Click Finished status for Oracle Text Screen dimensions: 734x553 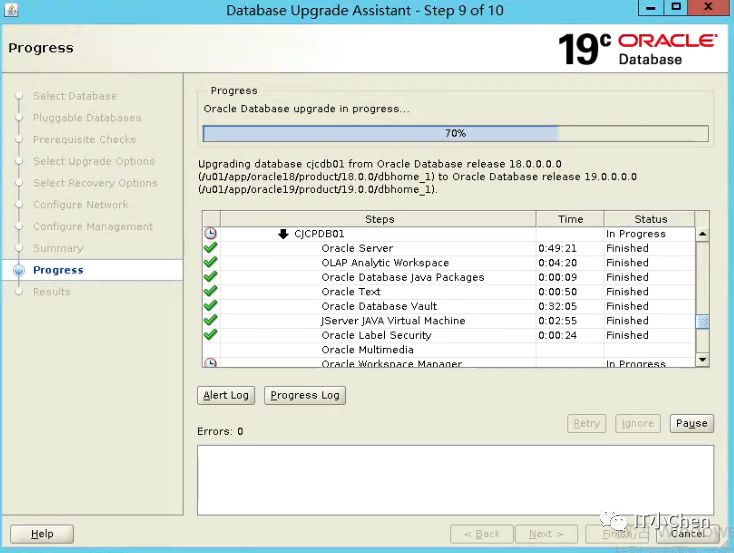pos(627,292)
